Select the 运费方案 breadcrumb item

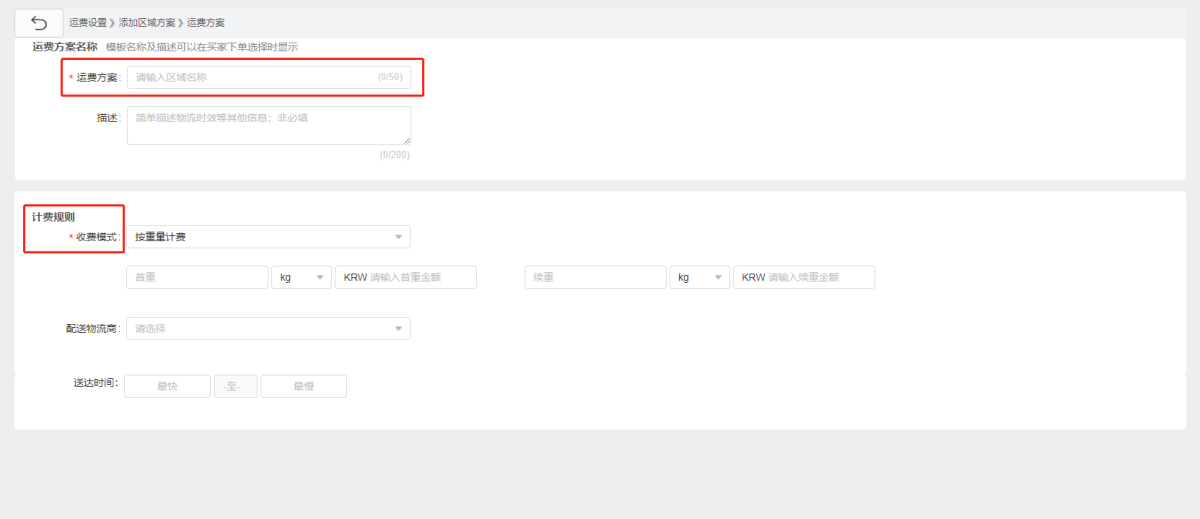coord(206,22)
